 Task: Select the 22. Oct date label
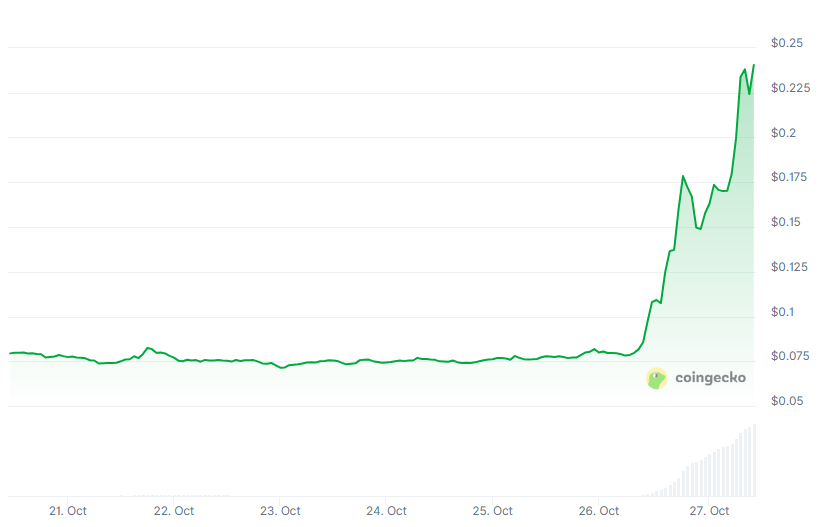(x=174, y=511)
